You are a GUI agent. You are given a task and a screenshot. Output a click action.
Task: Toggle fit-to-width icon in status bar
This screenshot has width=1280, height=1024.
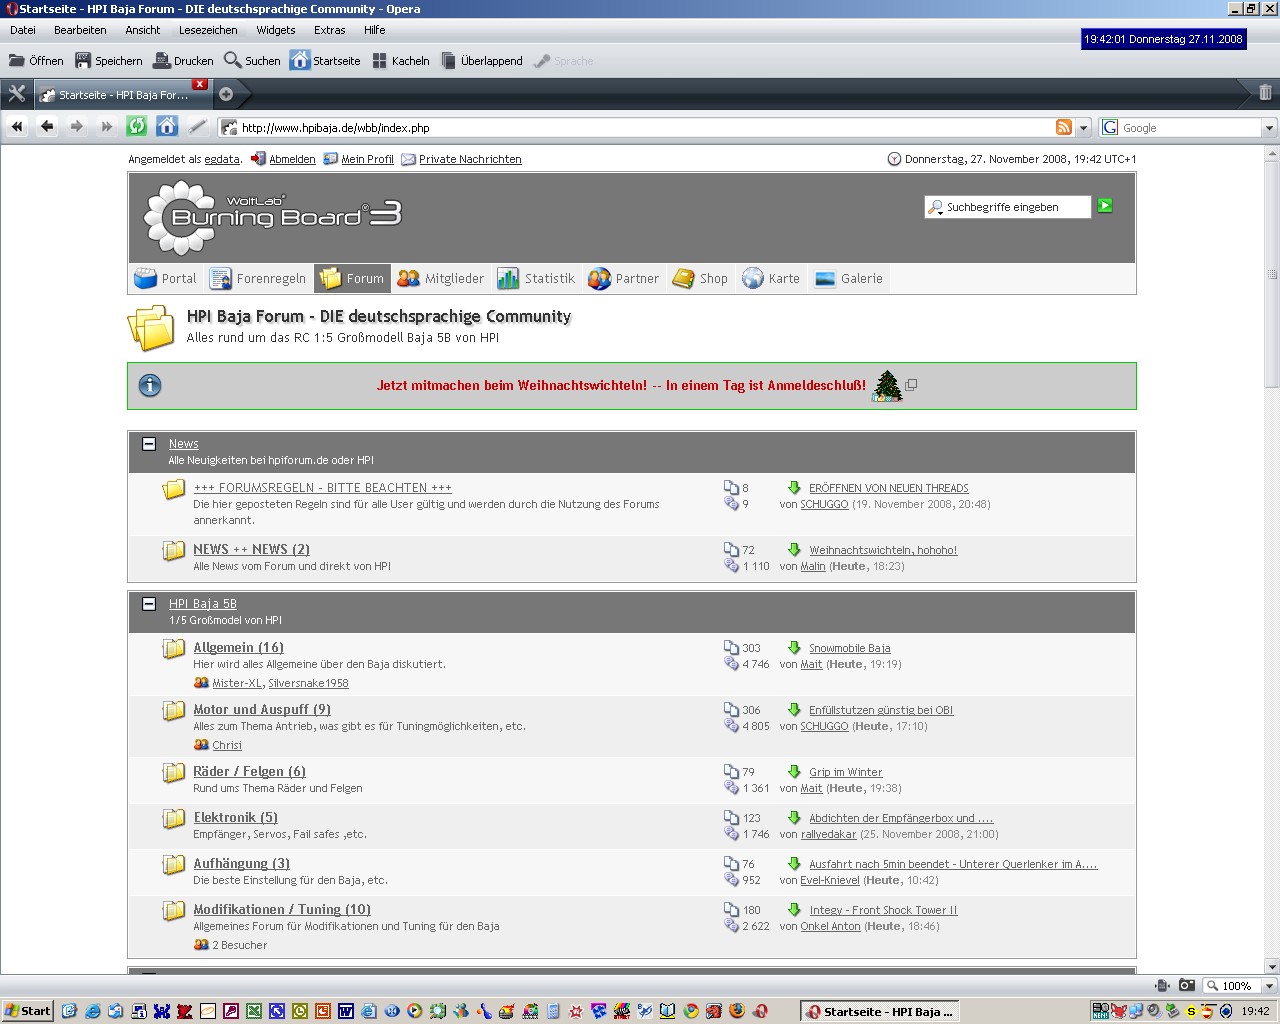point(1162,985)
